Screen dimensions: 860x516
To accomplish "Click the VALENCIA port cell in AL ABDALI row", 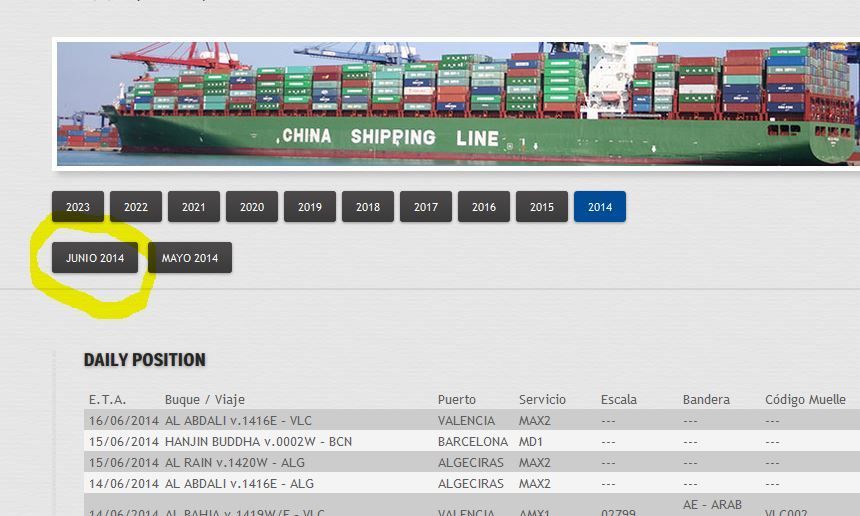I will (x=466, y=421).
